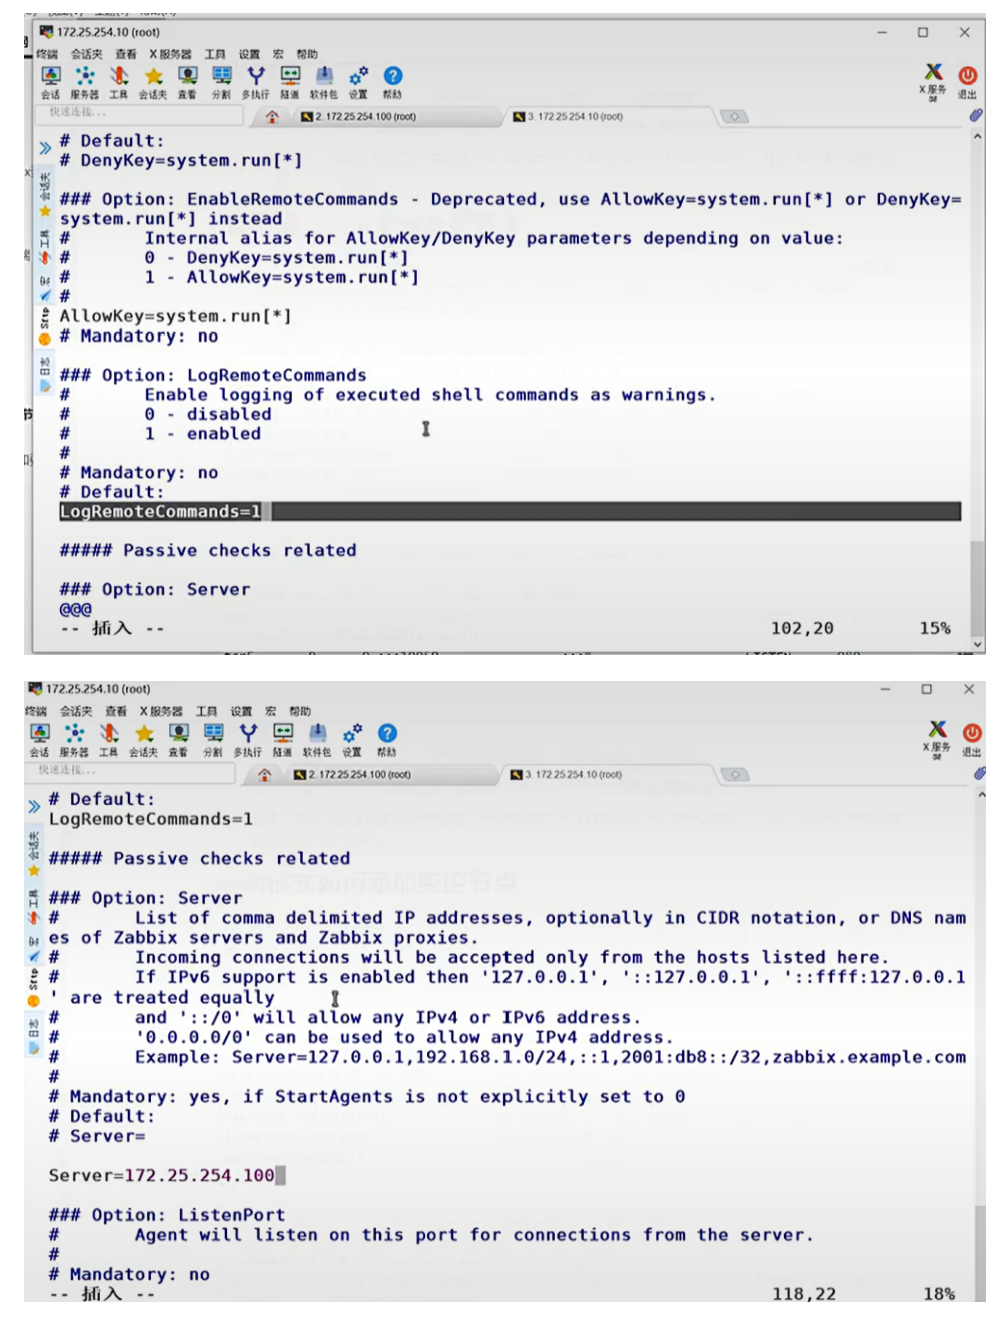Expand sidebar with chevron in bottom window

[x=34, y=806]
